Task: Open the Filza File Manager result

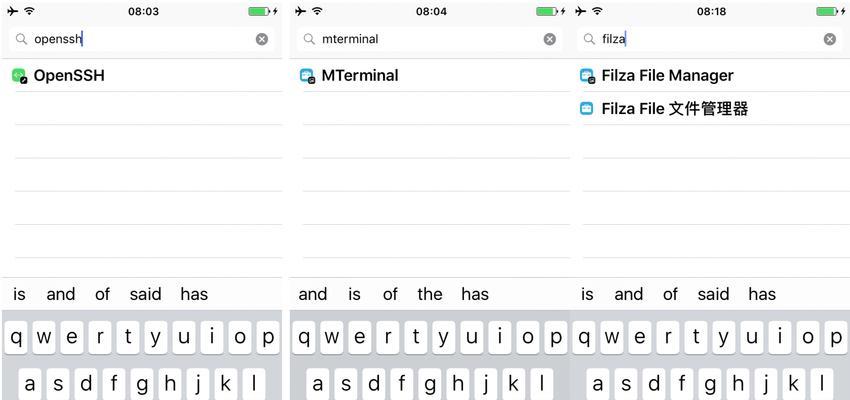Action: point(710,75)
